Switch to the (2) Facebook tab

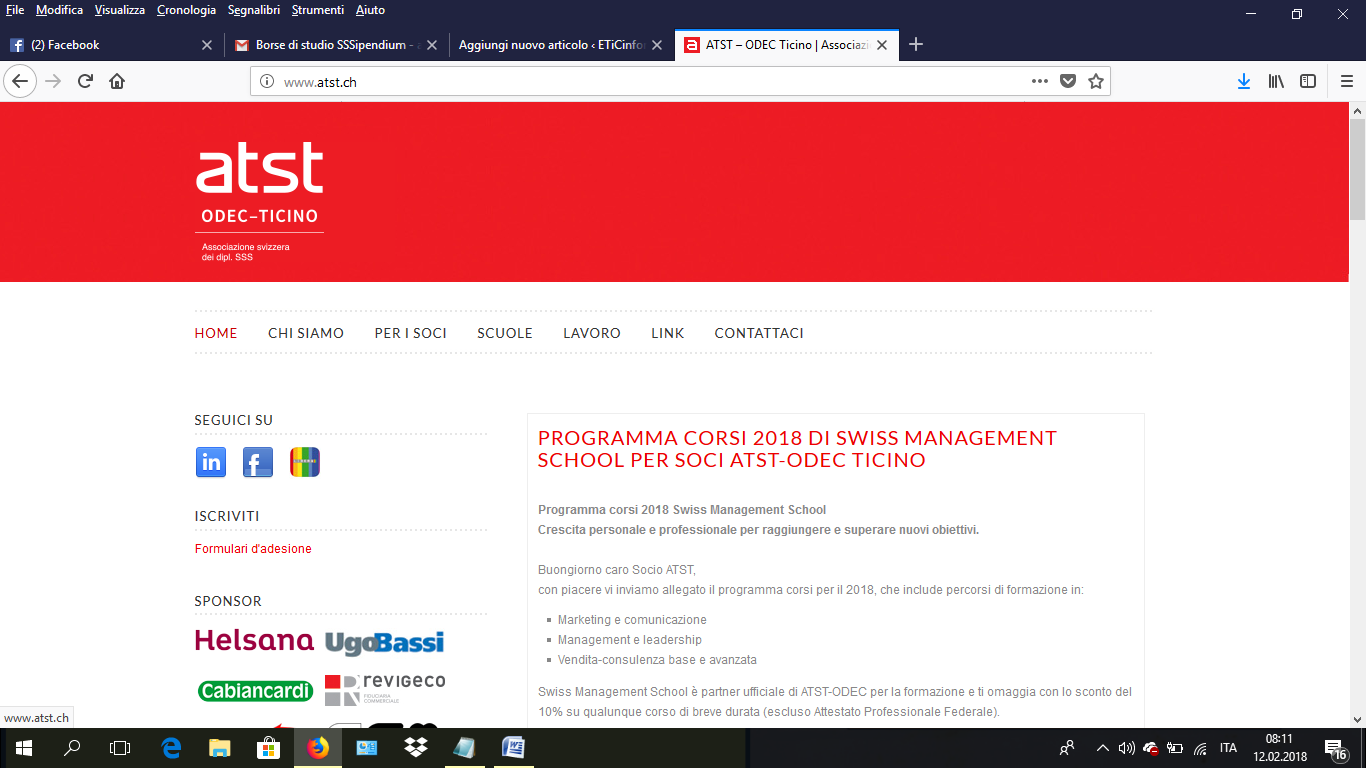click(110, 45)
